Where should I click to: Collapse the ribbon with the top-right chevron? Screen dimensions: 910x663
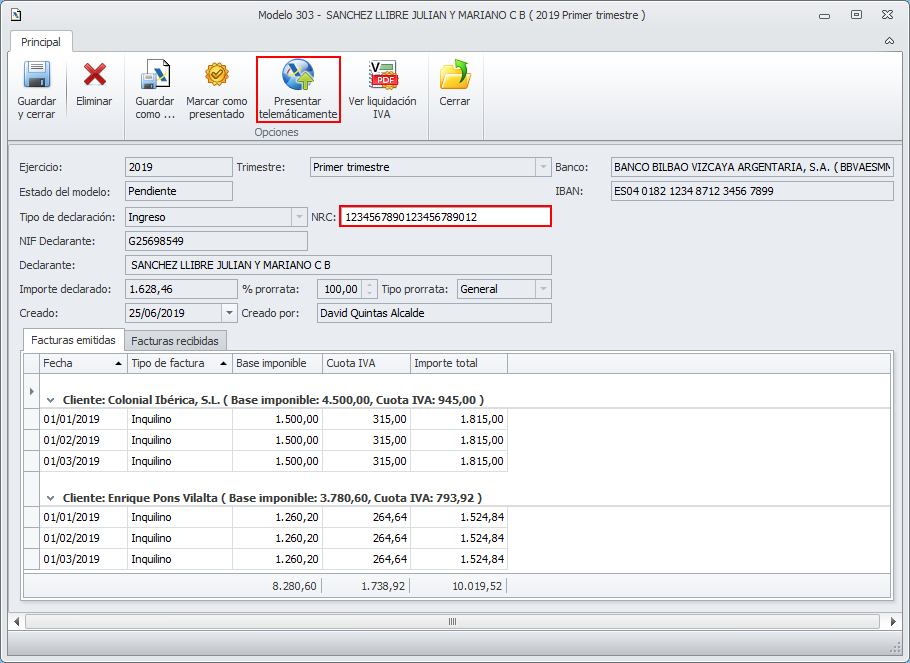tap(889, 41)
